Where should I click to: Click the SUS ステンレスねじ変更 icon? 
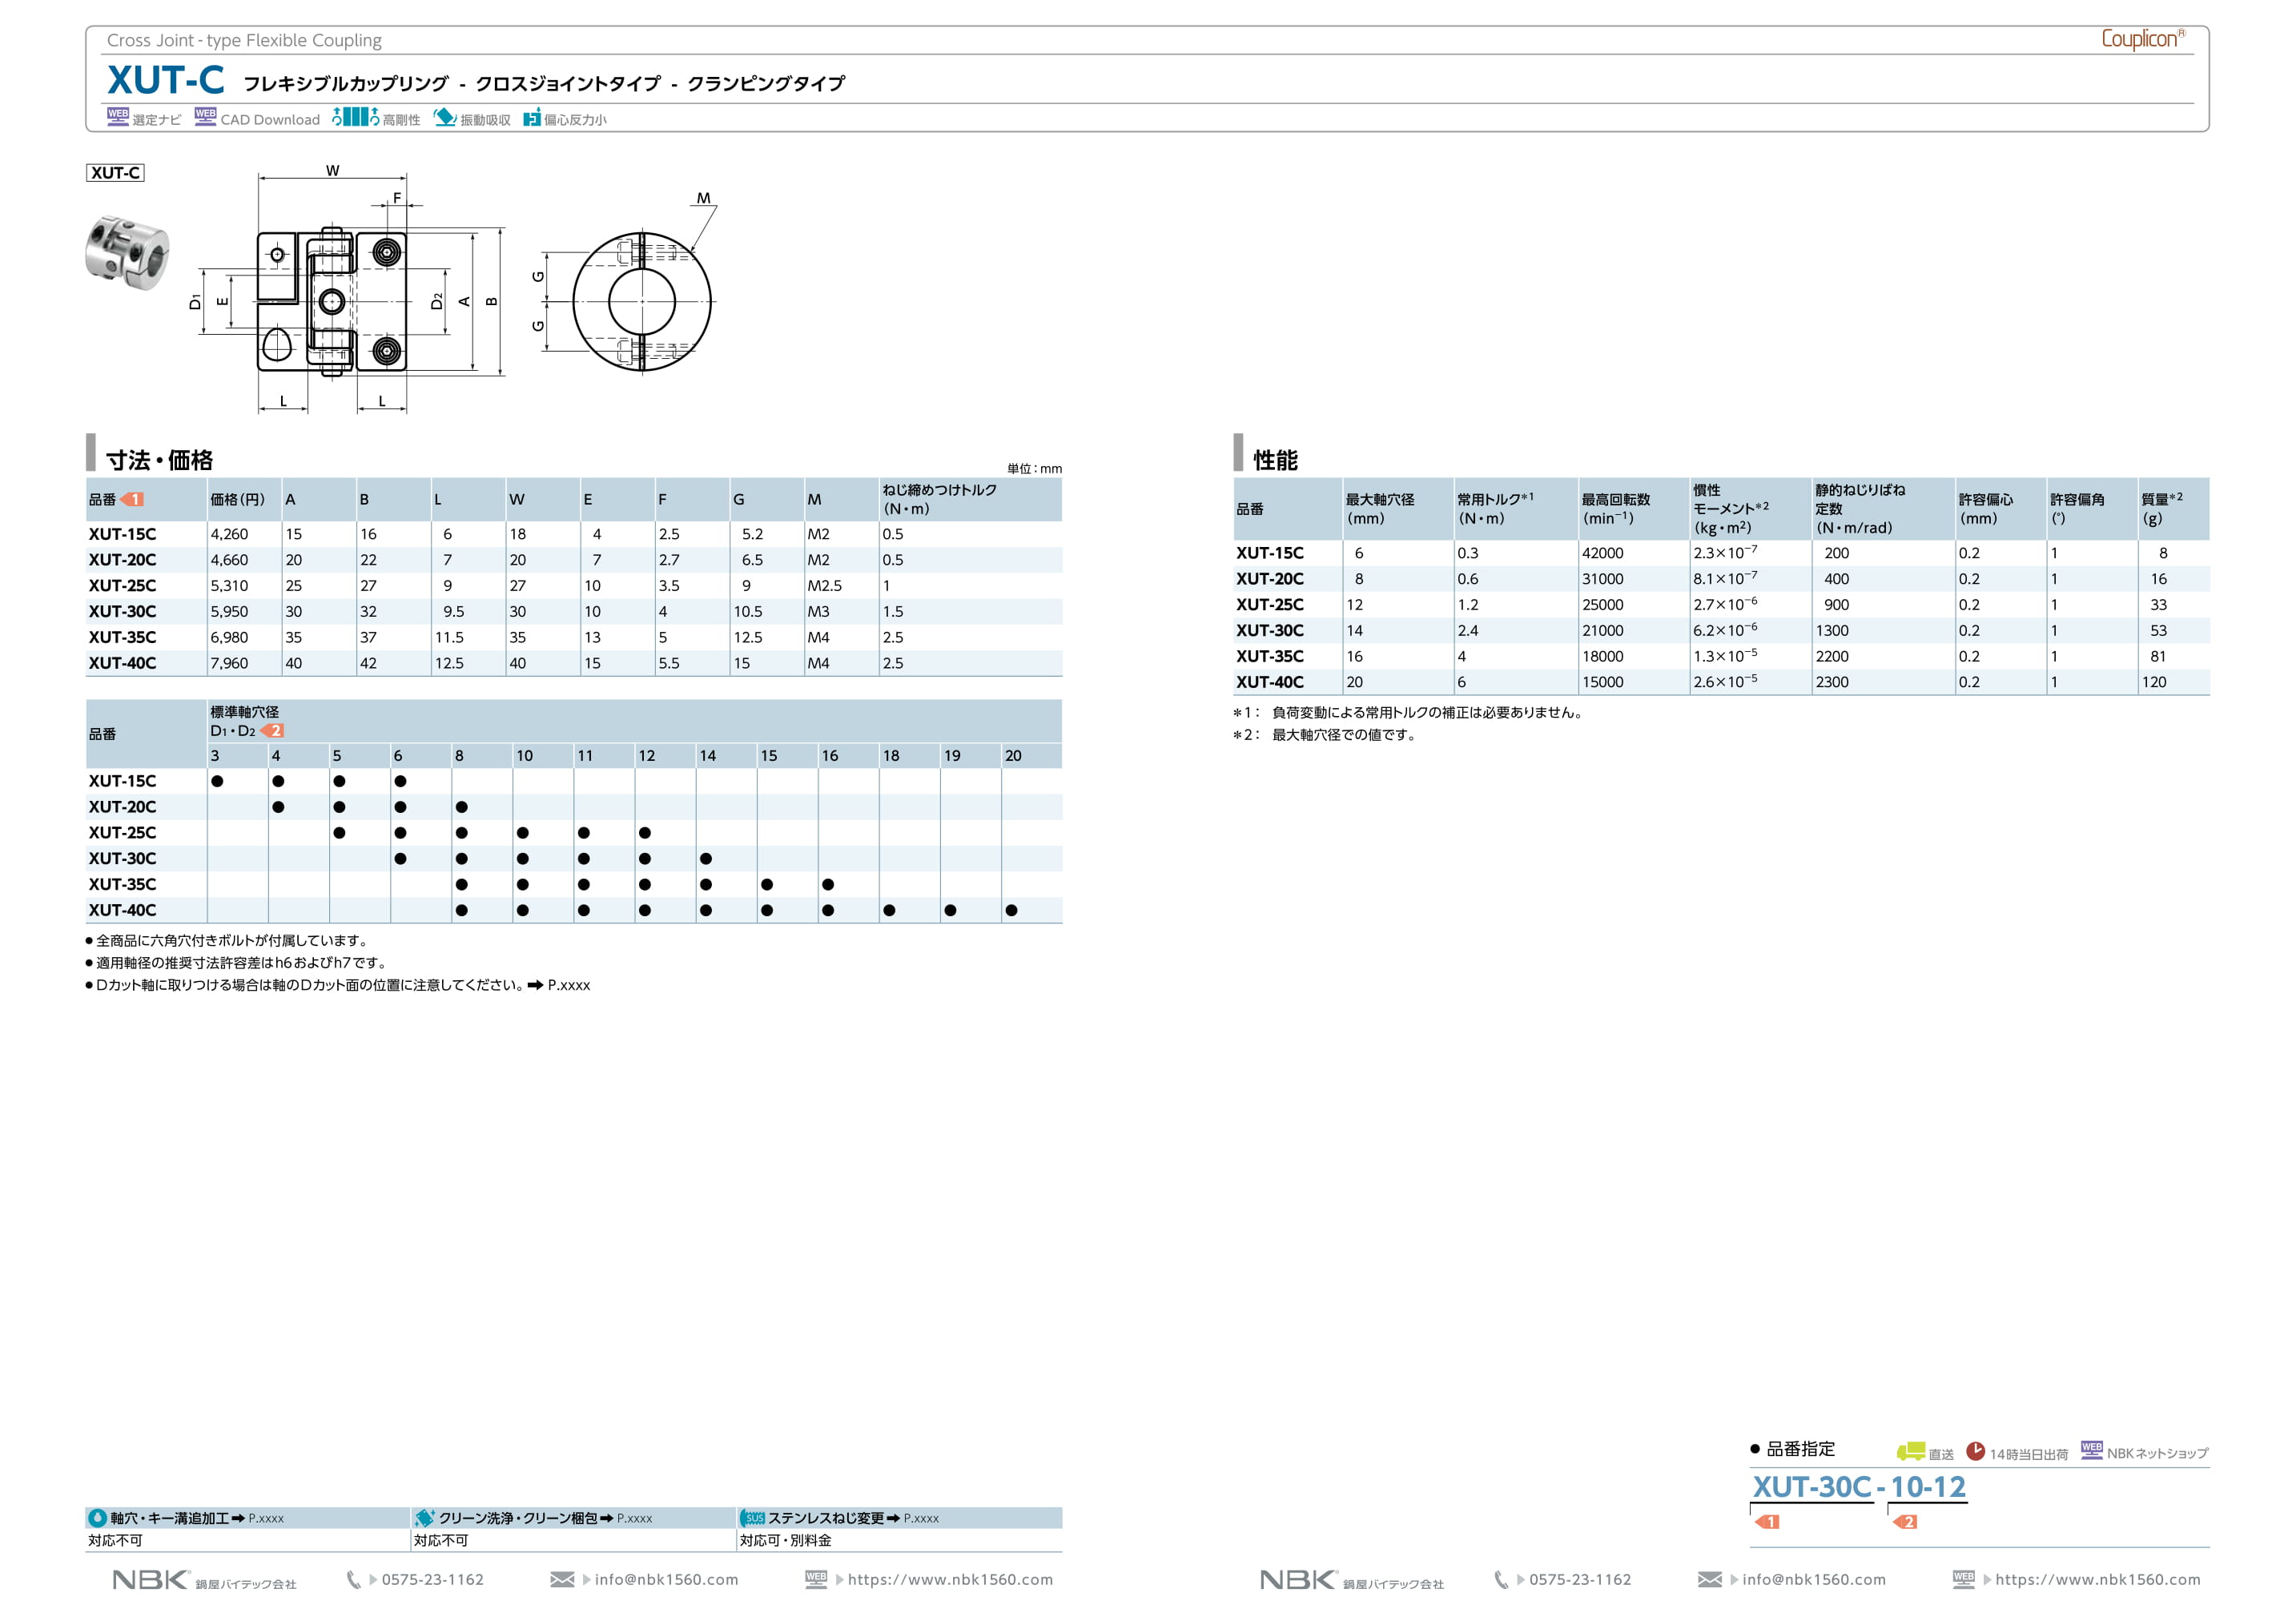pos(753,1518)
